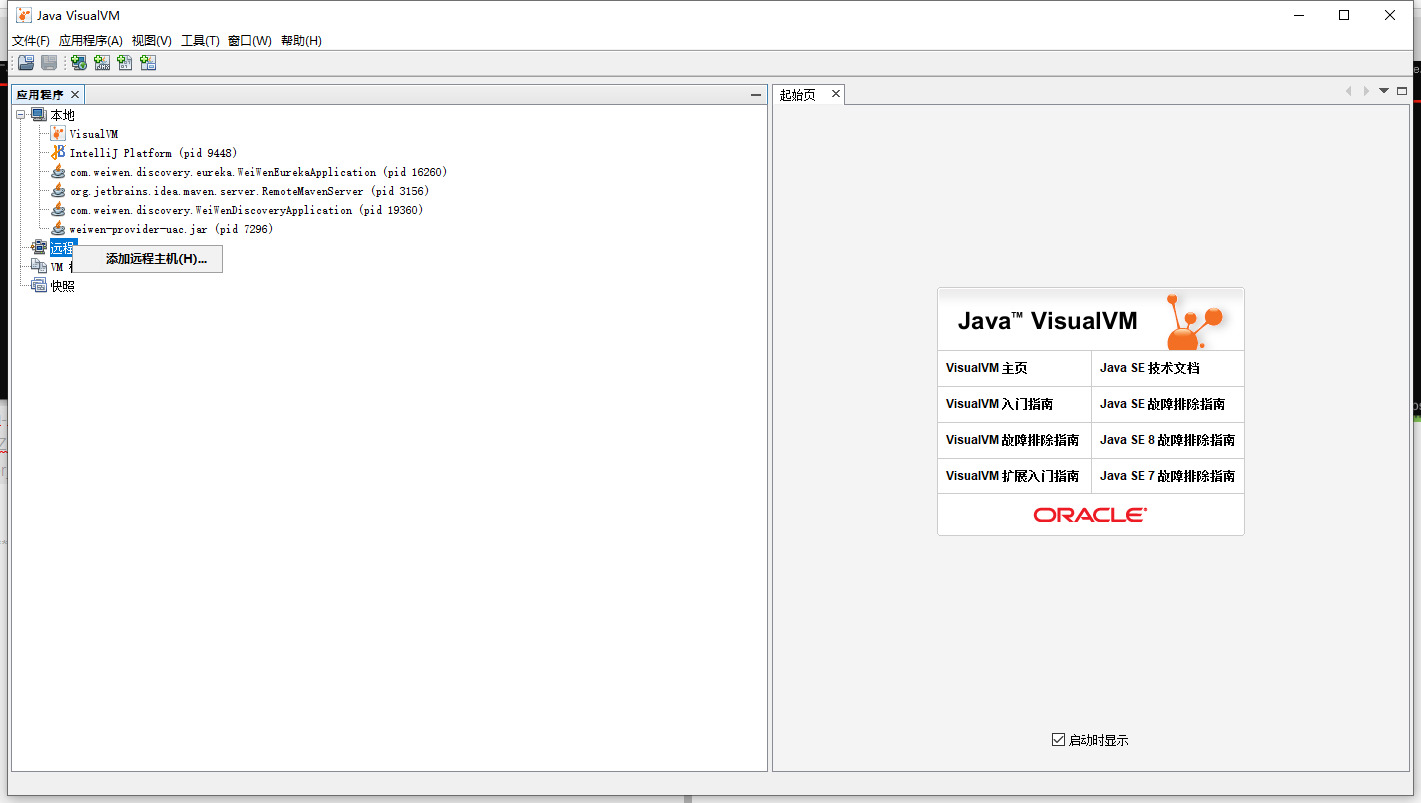Click the Java icon beside weiwen-provider-uac.jar

click(x=58, y=229)
